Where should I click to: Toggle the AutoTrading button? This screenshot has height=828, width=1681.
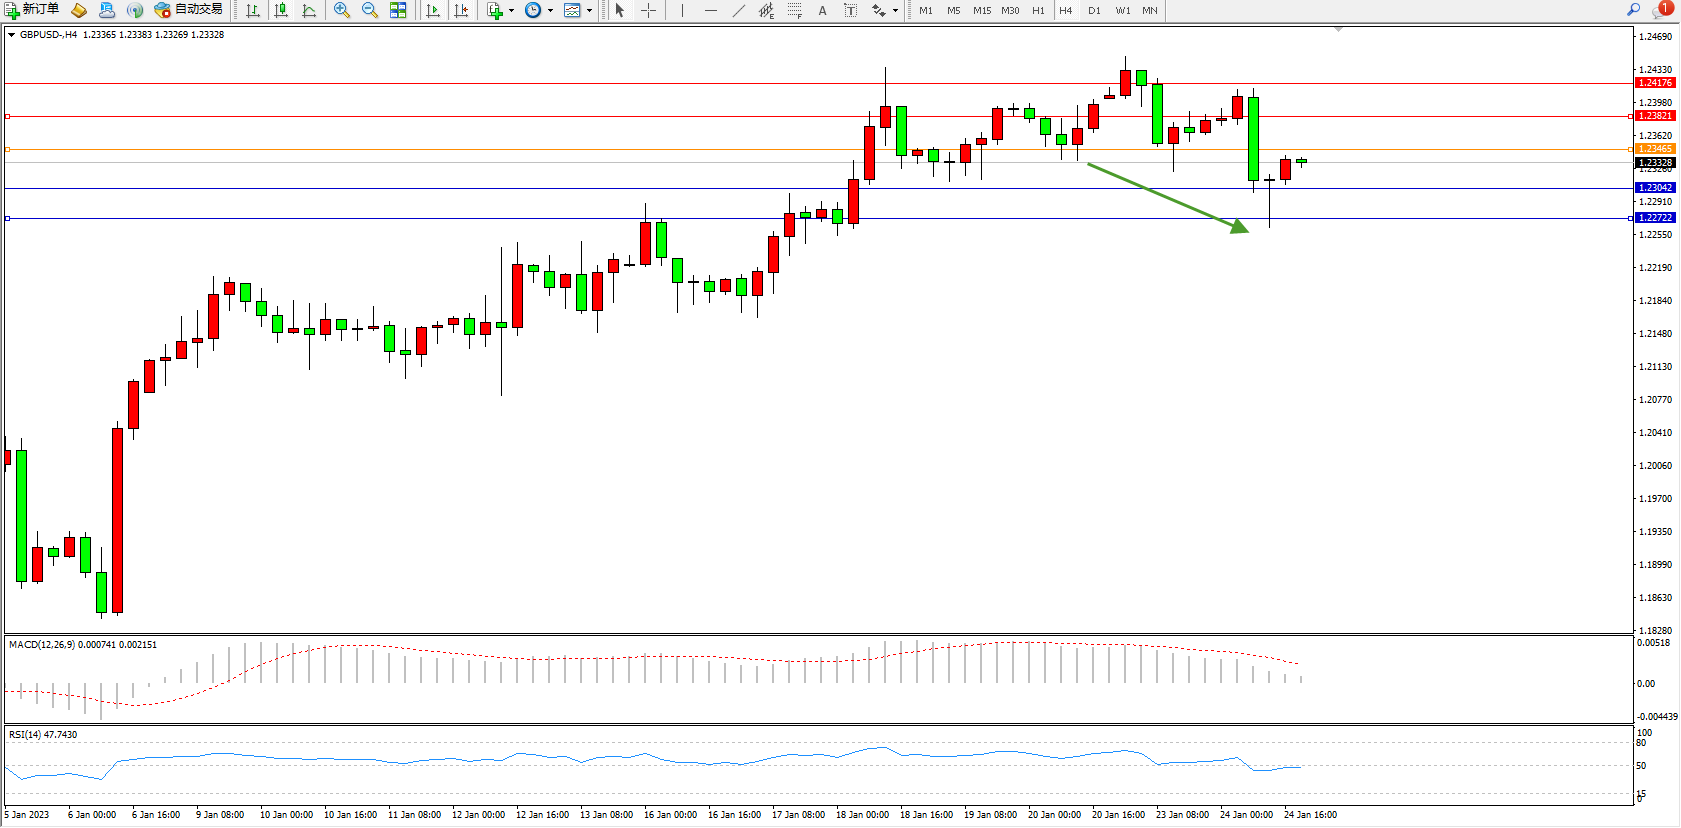[189, 10]
